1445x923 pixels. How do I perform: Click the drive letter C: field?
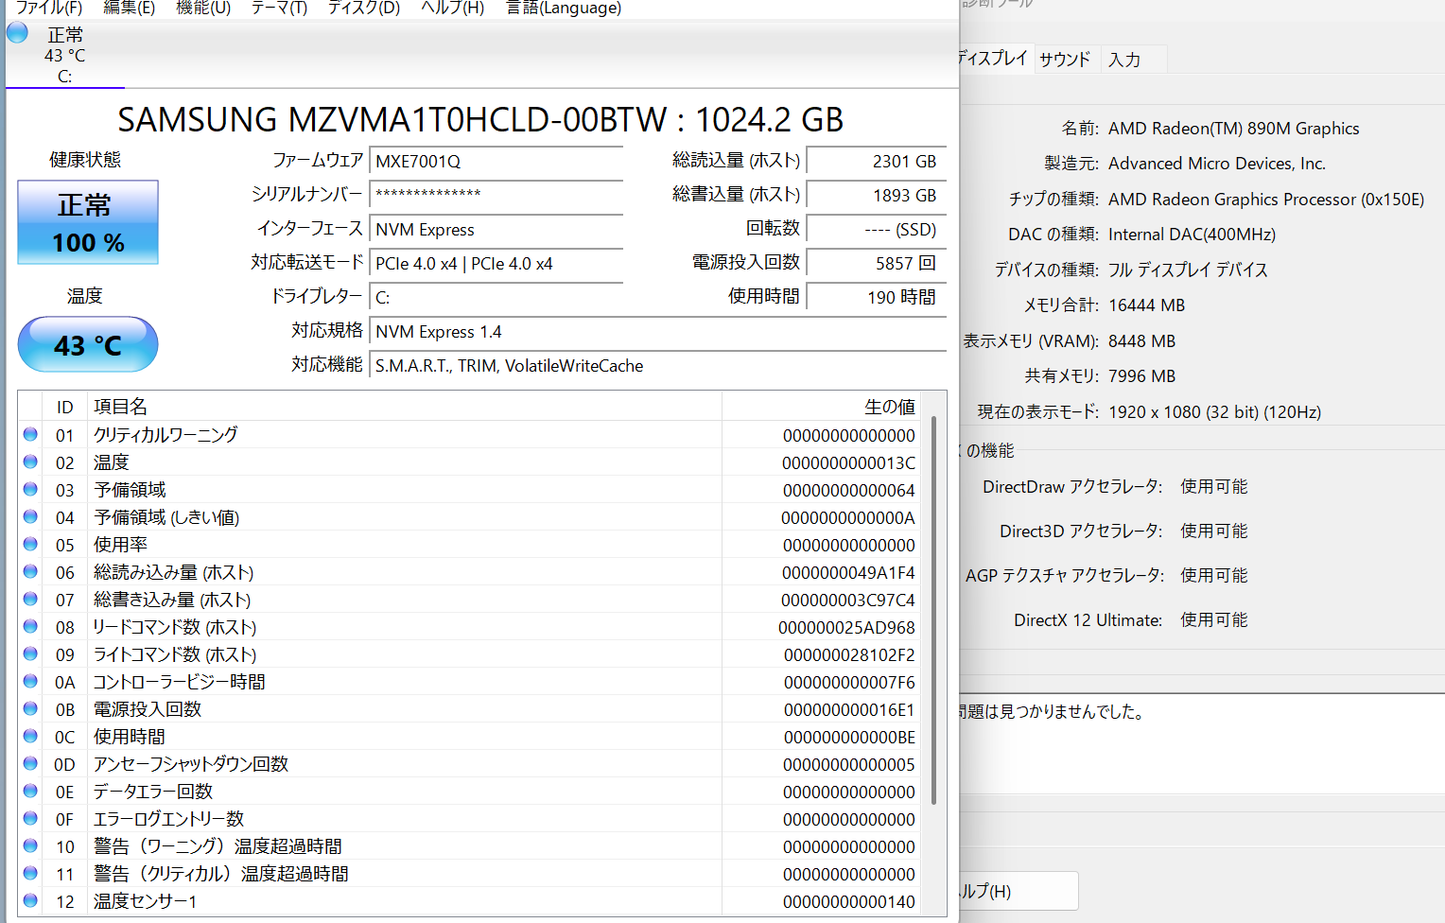point(496,297)
